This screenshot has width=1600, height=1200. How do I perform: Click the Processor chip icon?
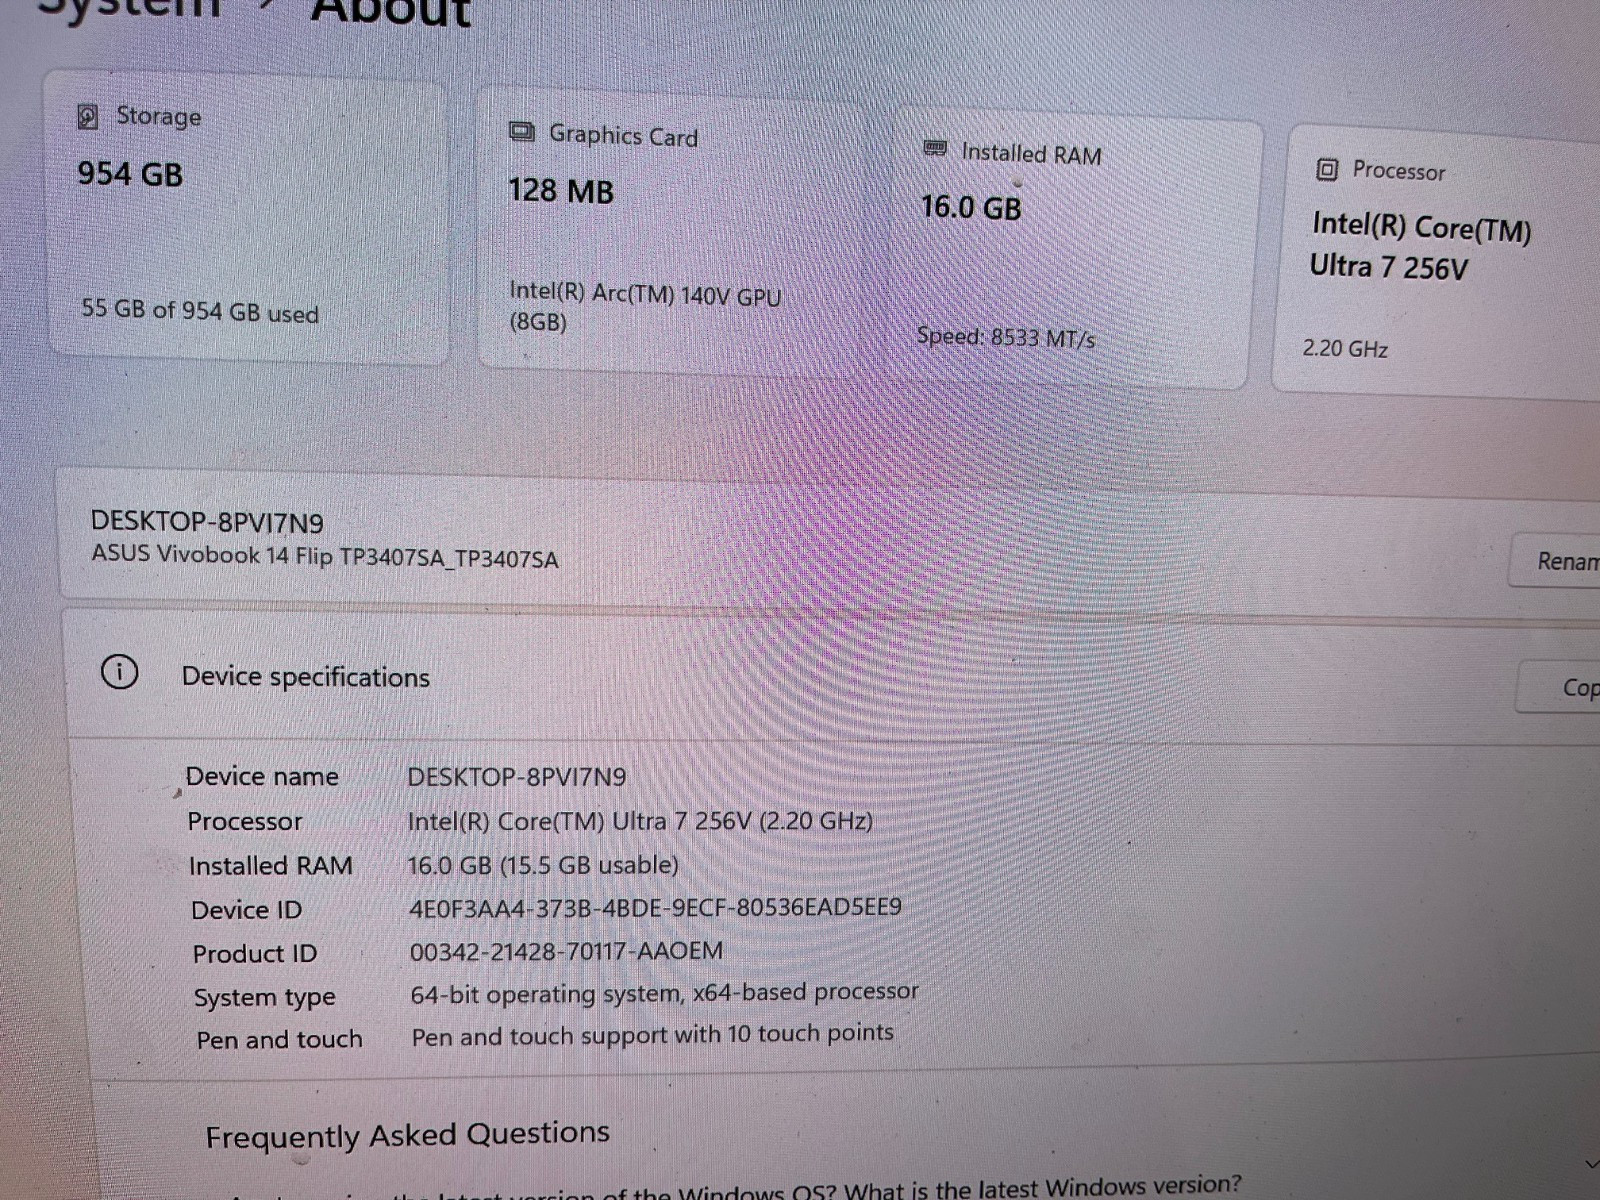pyautogui.click(x=1326, y=169)
